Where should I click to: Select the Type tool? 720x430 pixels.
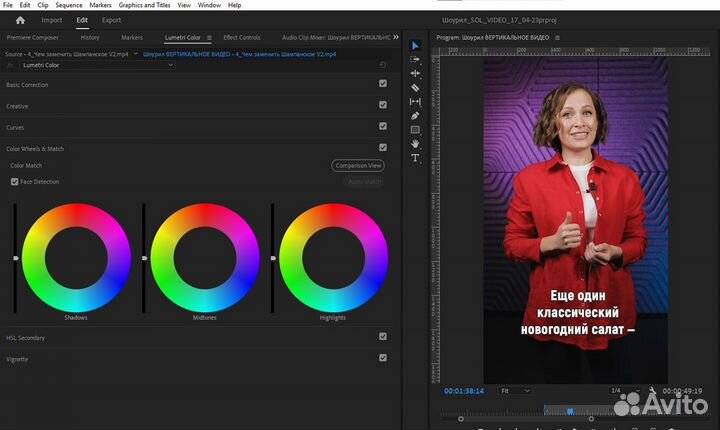point(415,157)
